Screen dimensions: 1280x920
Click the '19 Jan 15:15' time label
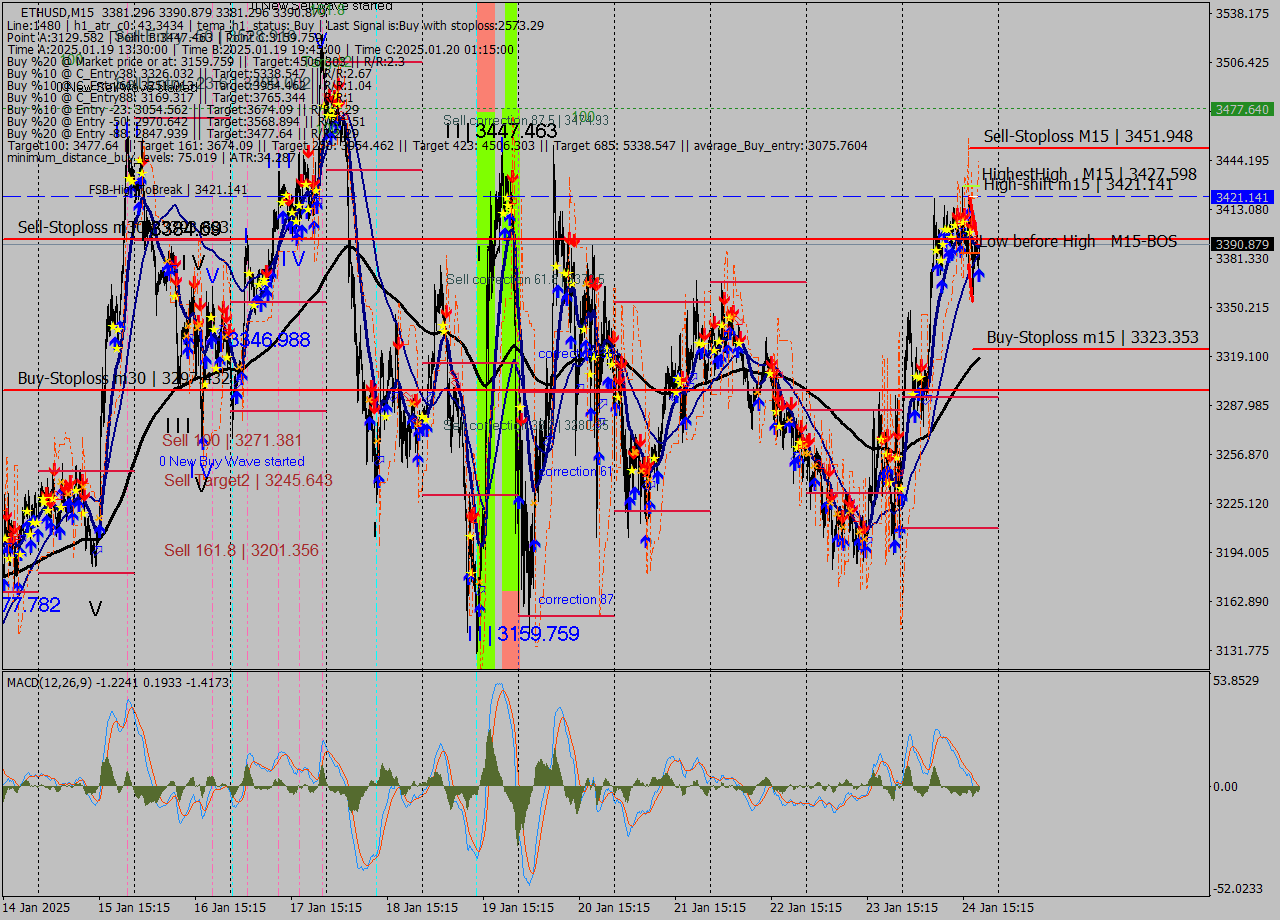[x=518, y=908]
